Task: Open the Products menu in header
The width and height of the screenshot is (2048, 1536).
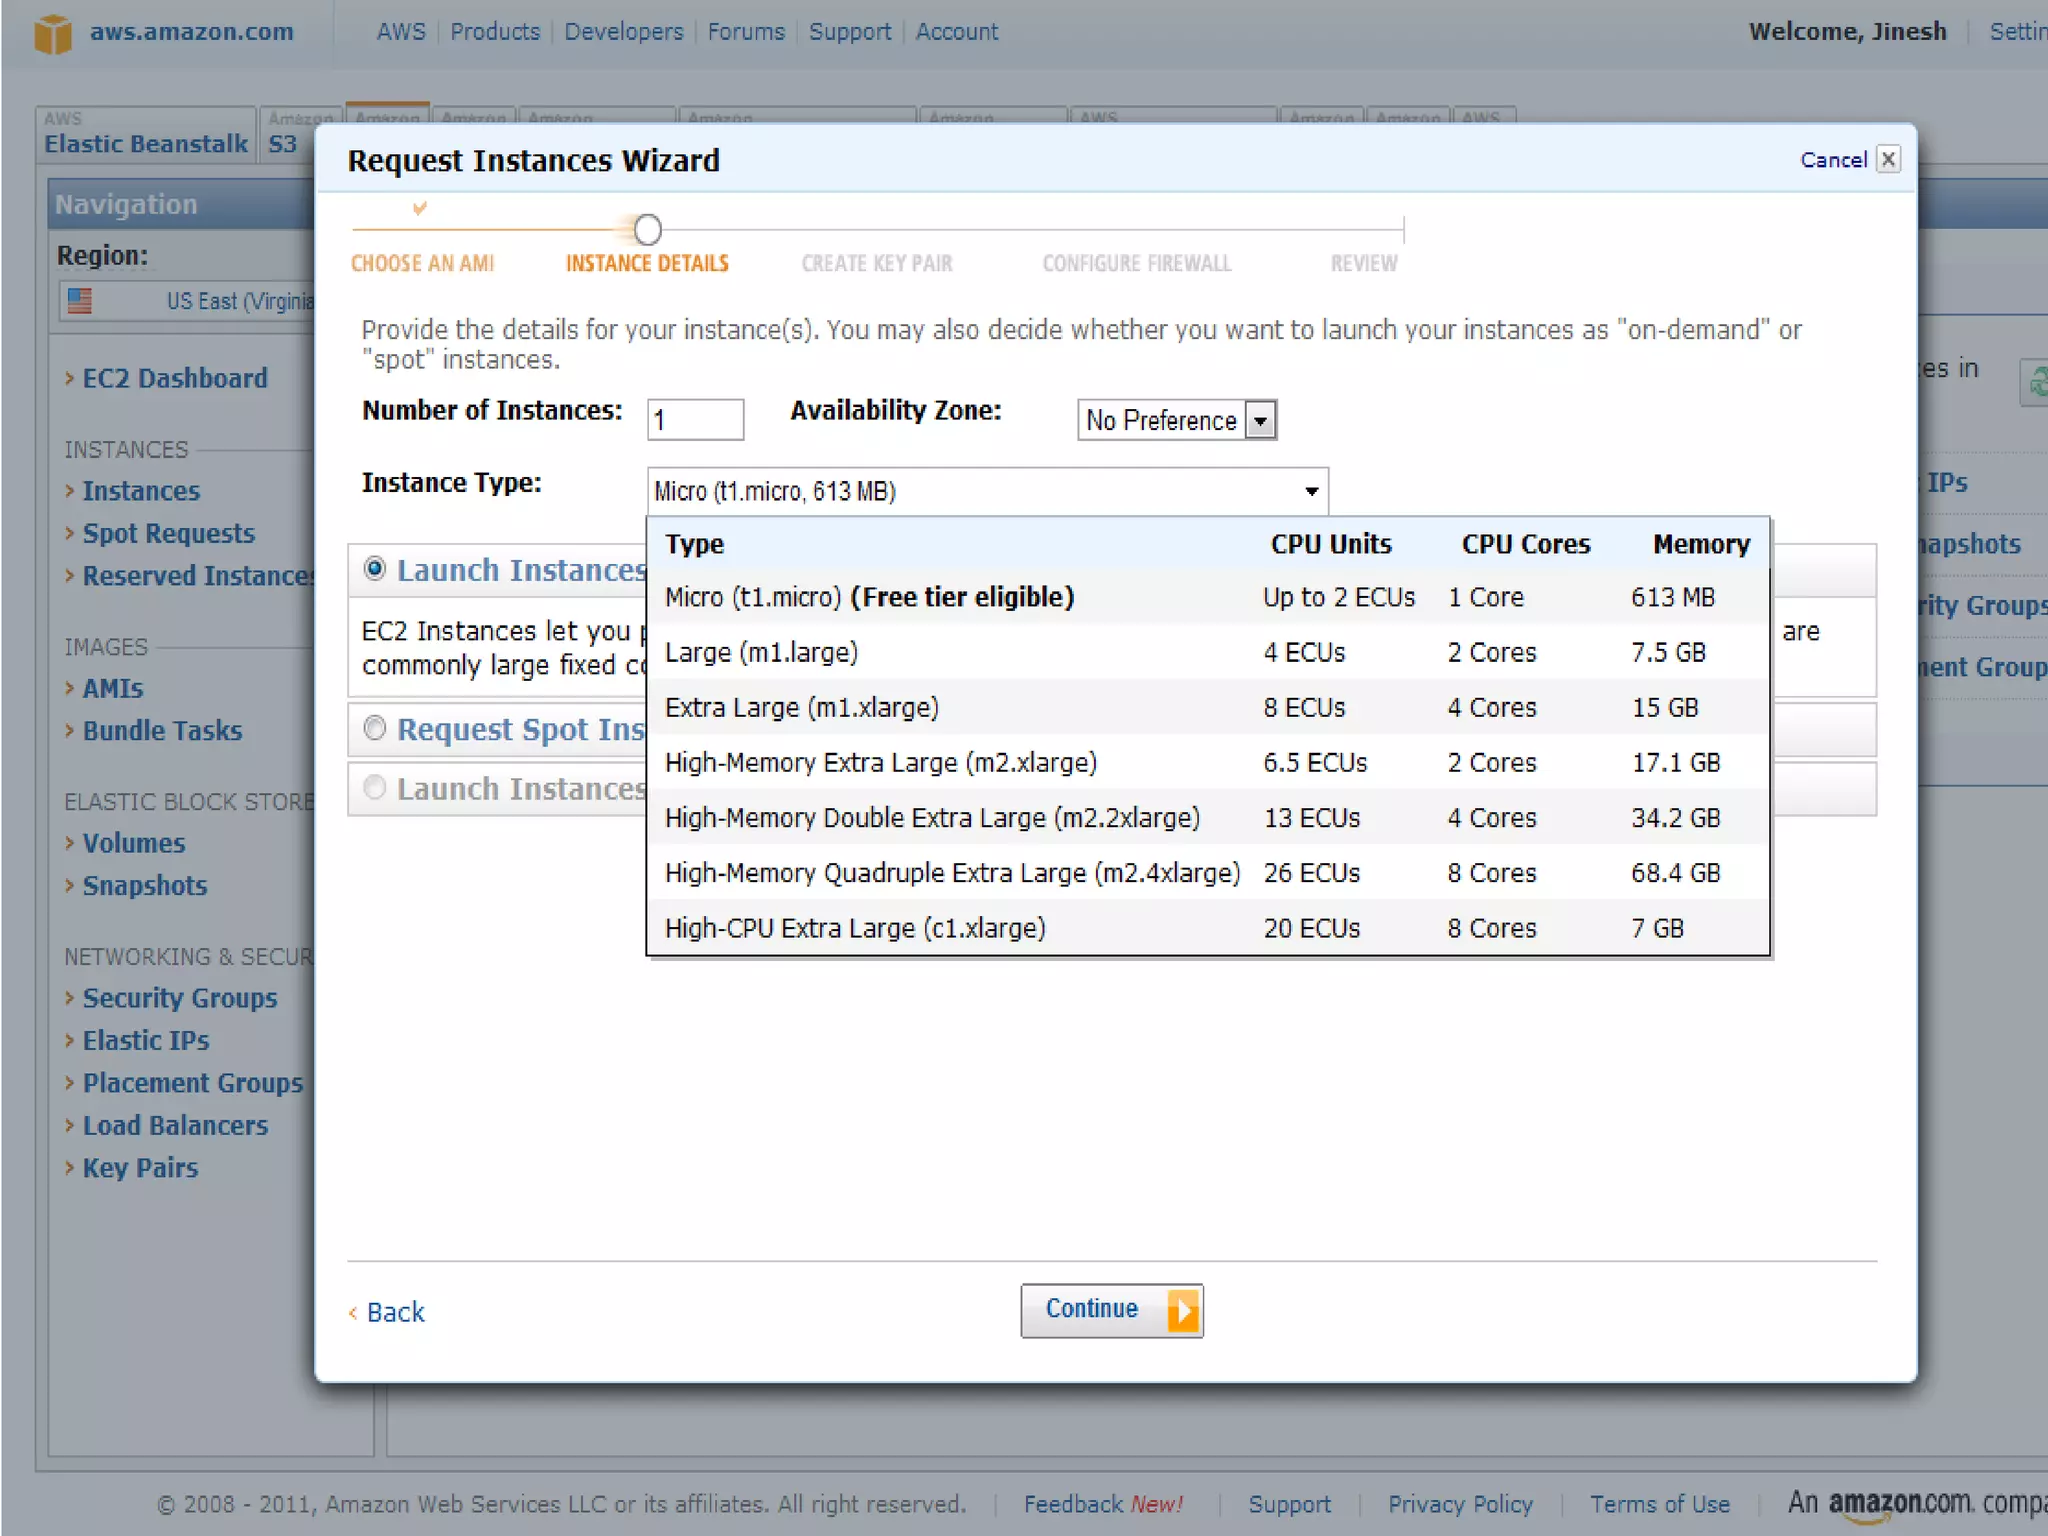Action: (x=494, y=32)
